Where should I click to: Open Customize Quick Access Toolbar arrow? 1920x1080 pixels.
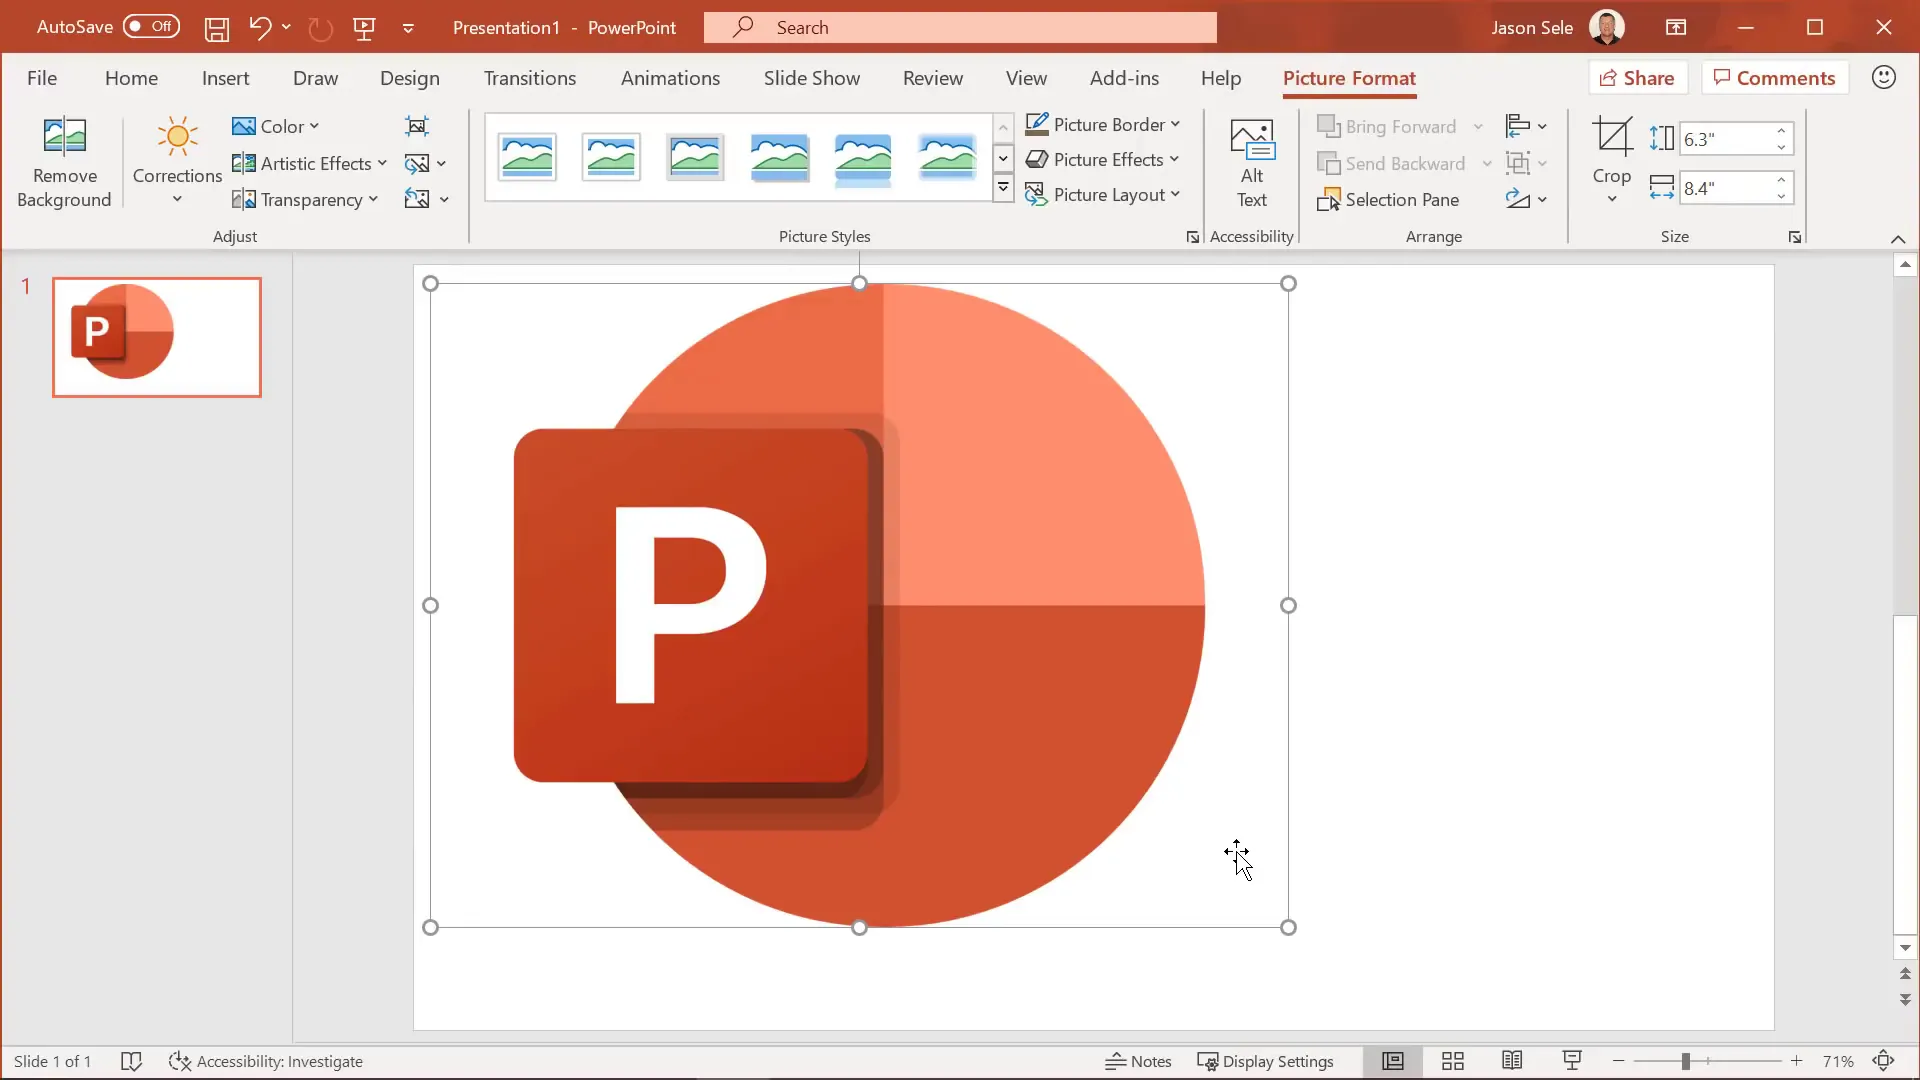coord(408,28)
